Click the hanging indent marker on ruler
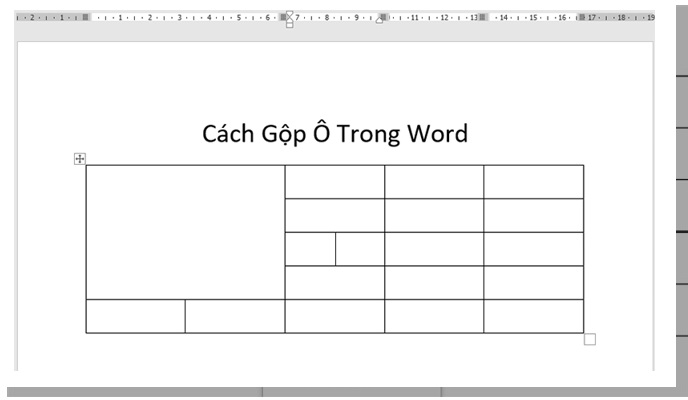Image resolution: width=688 pixels, height=400 pixels. click(x=290, y=19)
